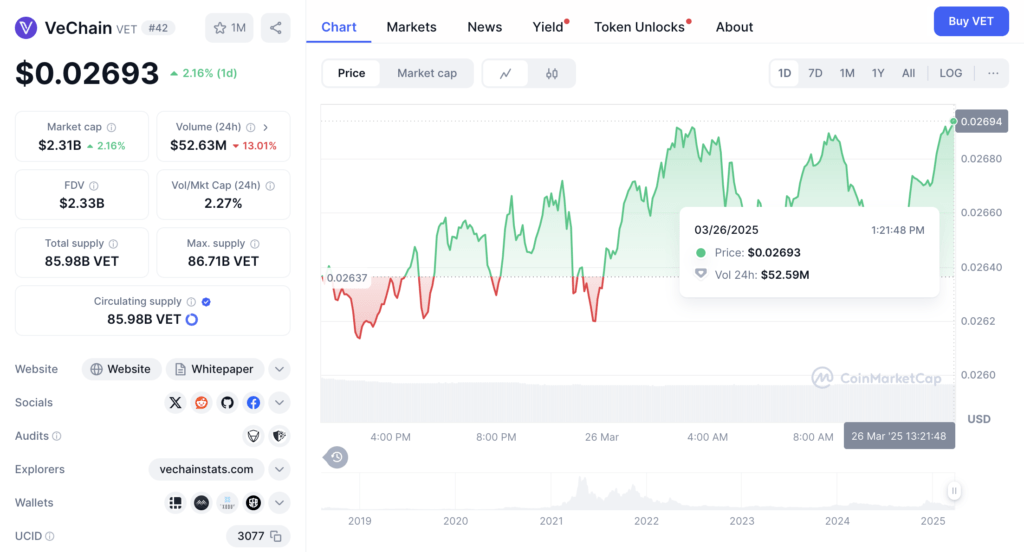
Task: Open the X (Twitter) social icon
Action: tap(175, 402)
